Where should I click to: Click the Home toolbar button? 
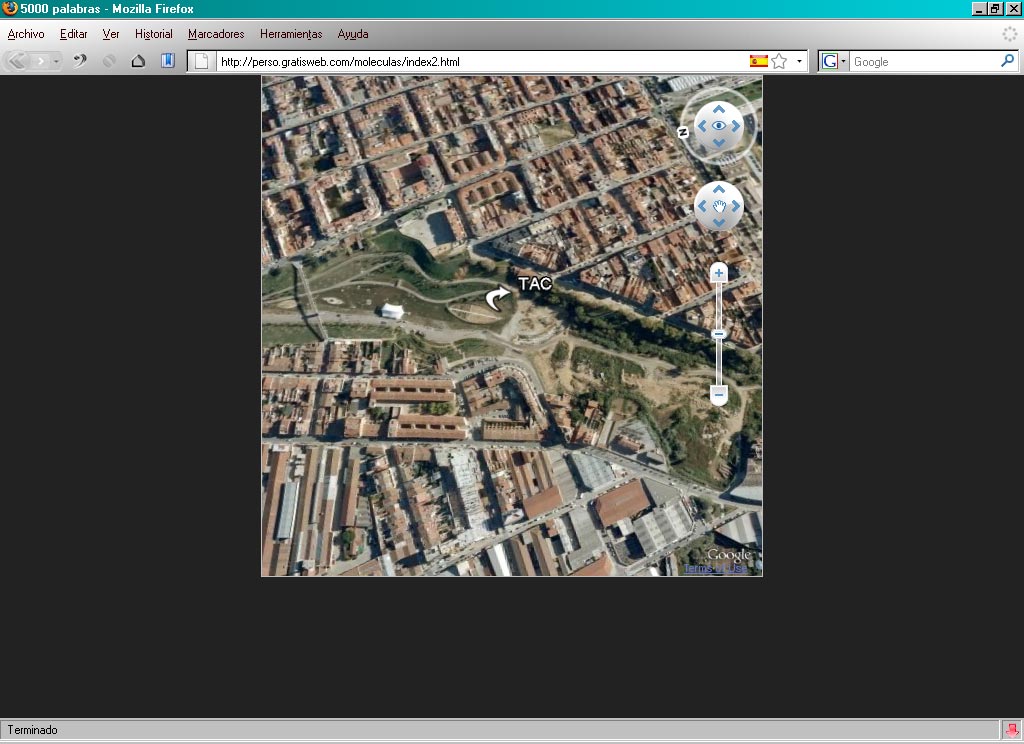(138, 61)
